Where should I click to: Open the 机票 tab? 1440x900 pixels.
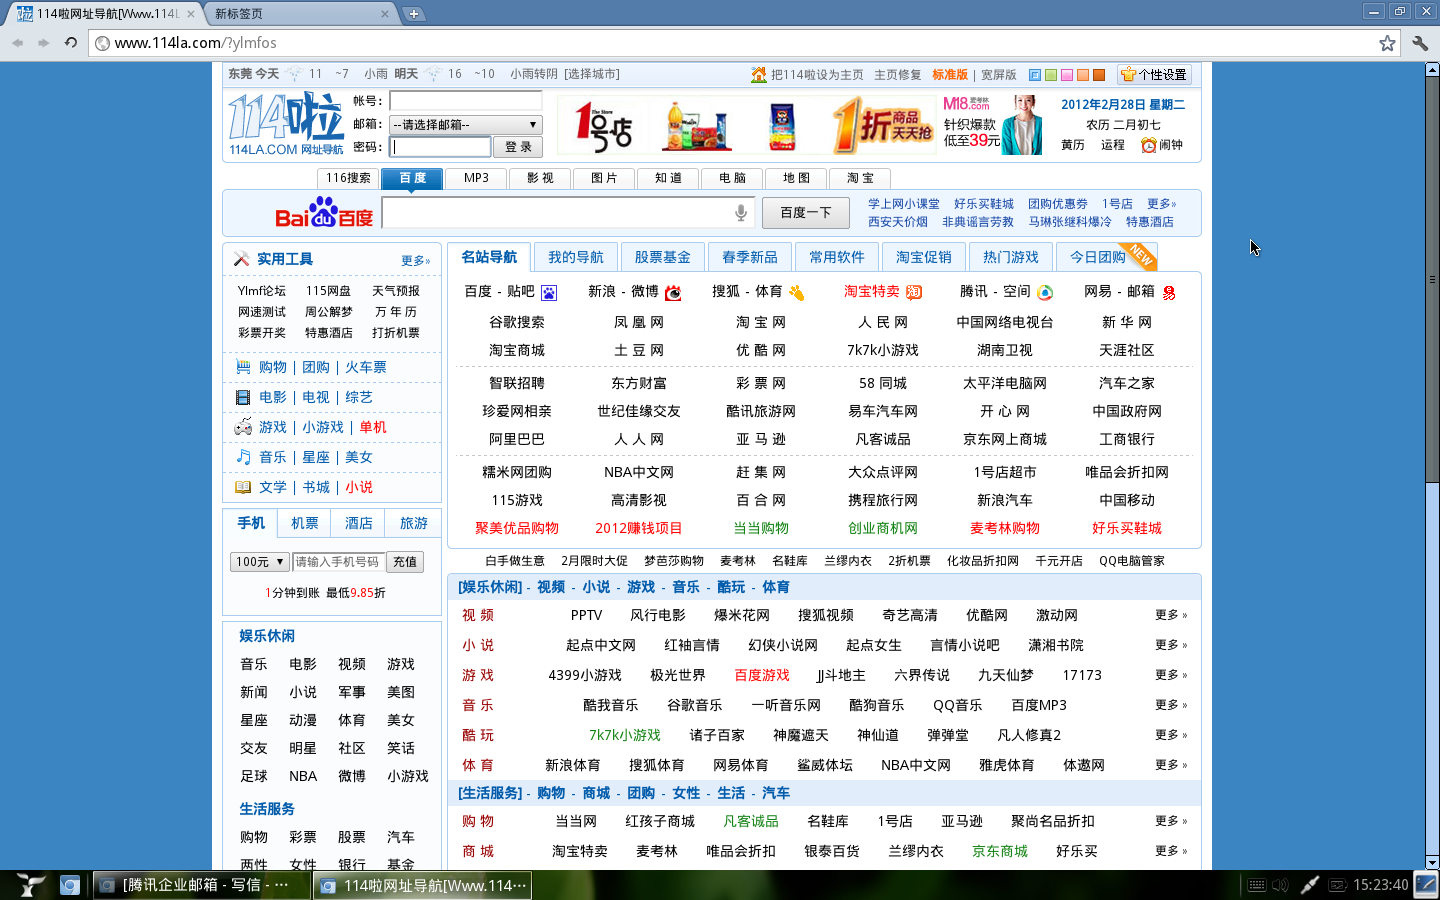(x=305, y=523)
